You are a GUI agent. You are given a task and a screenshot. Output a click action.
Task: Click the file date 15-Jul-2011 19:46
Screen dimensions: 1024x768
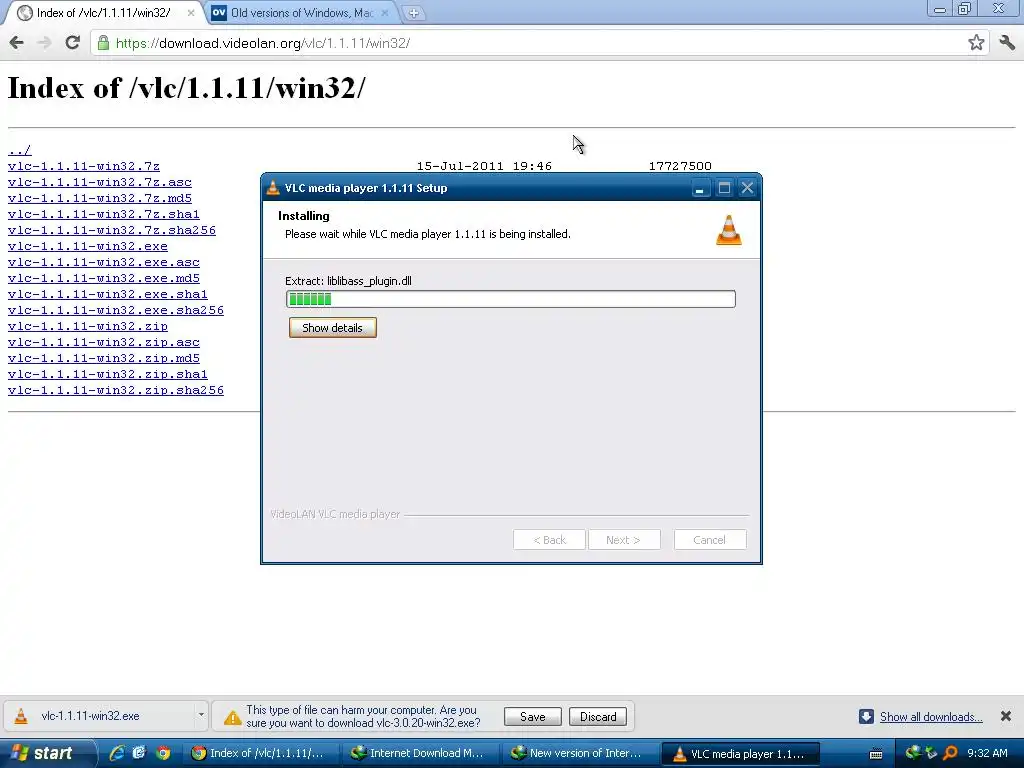pyautogui.click(x=485, y=167)
